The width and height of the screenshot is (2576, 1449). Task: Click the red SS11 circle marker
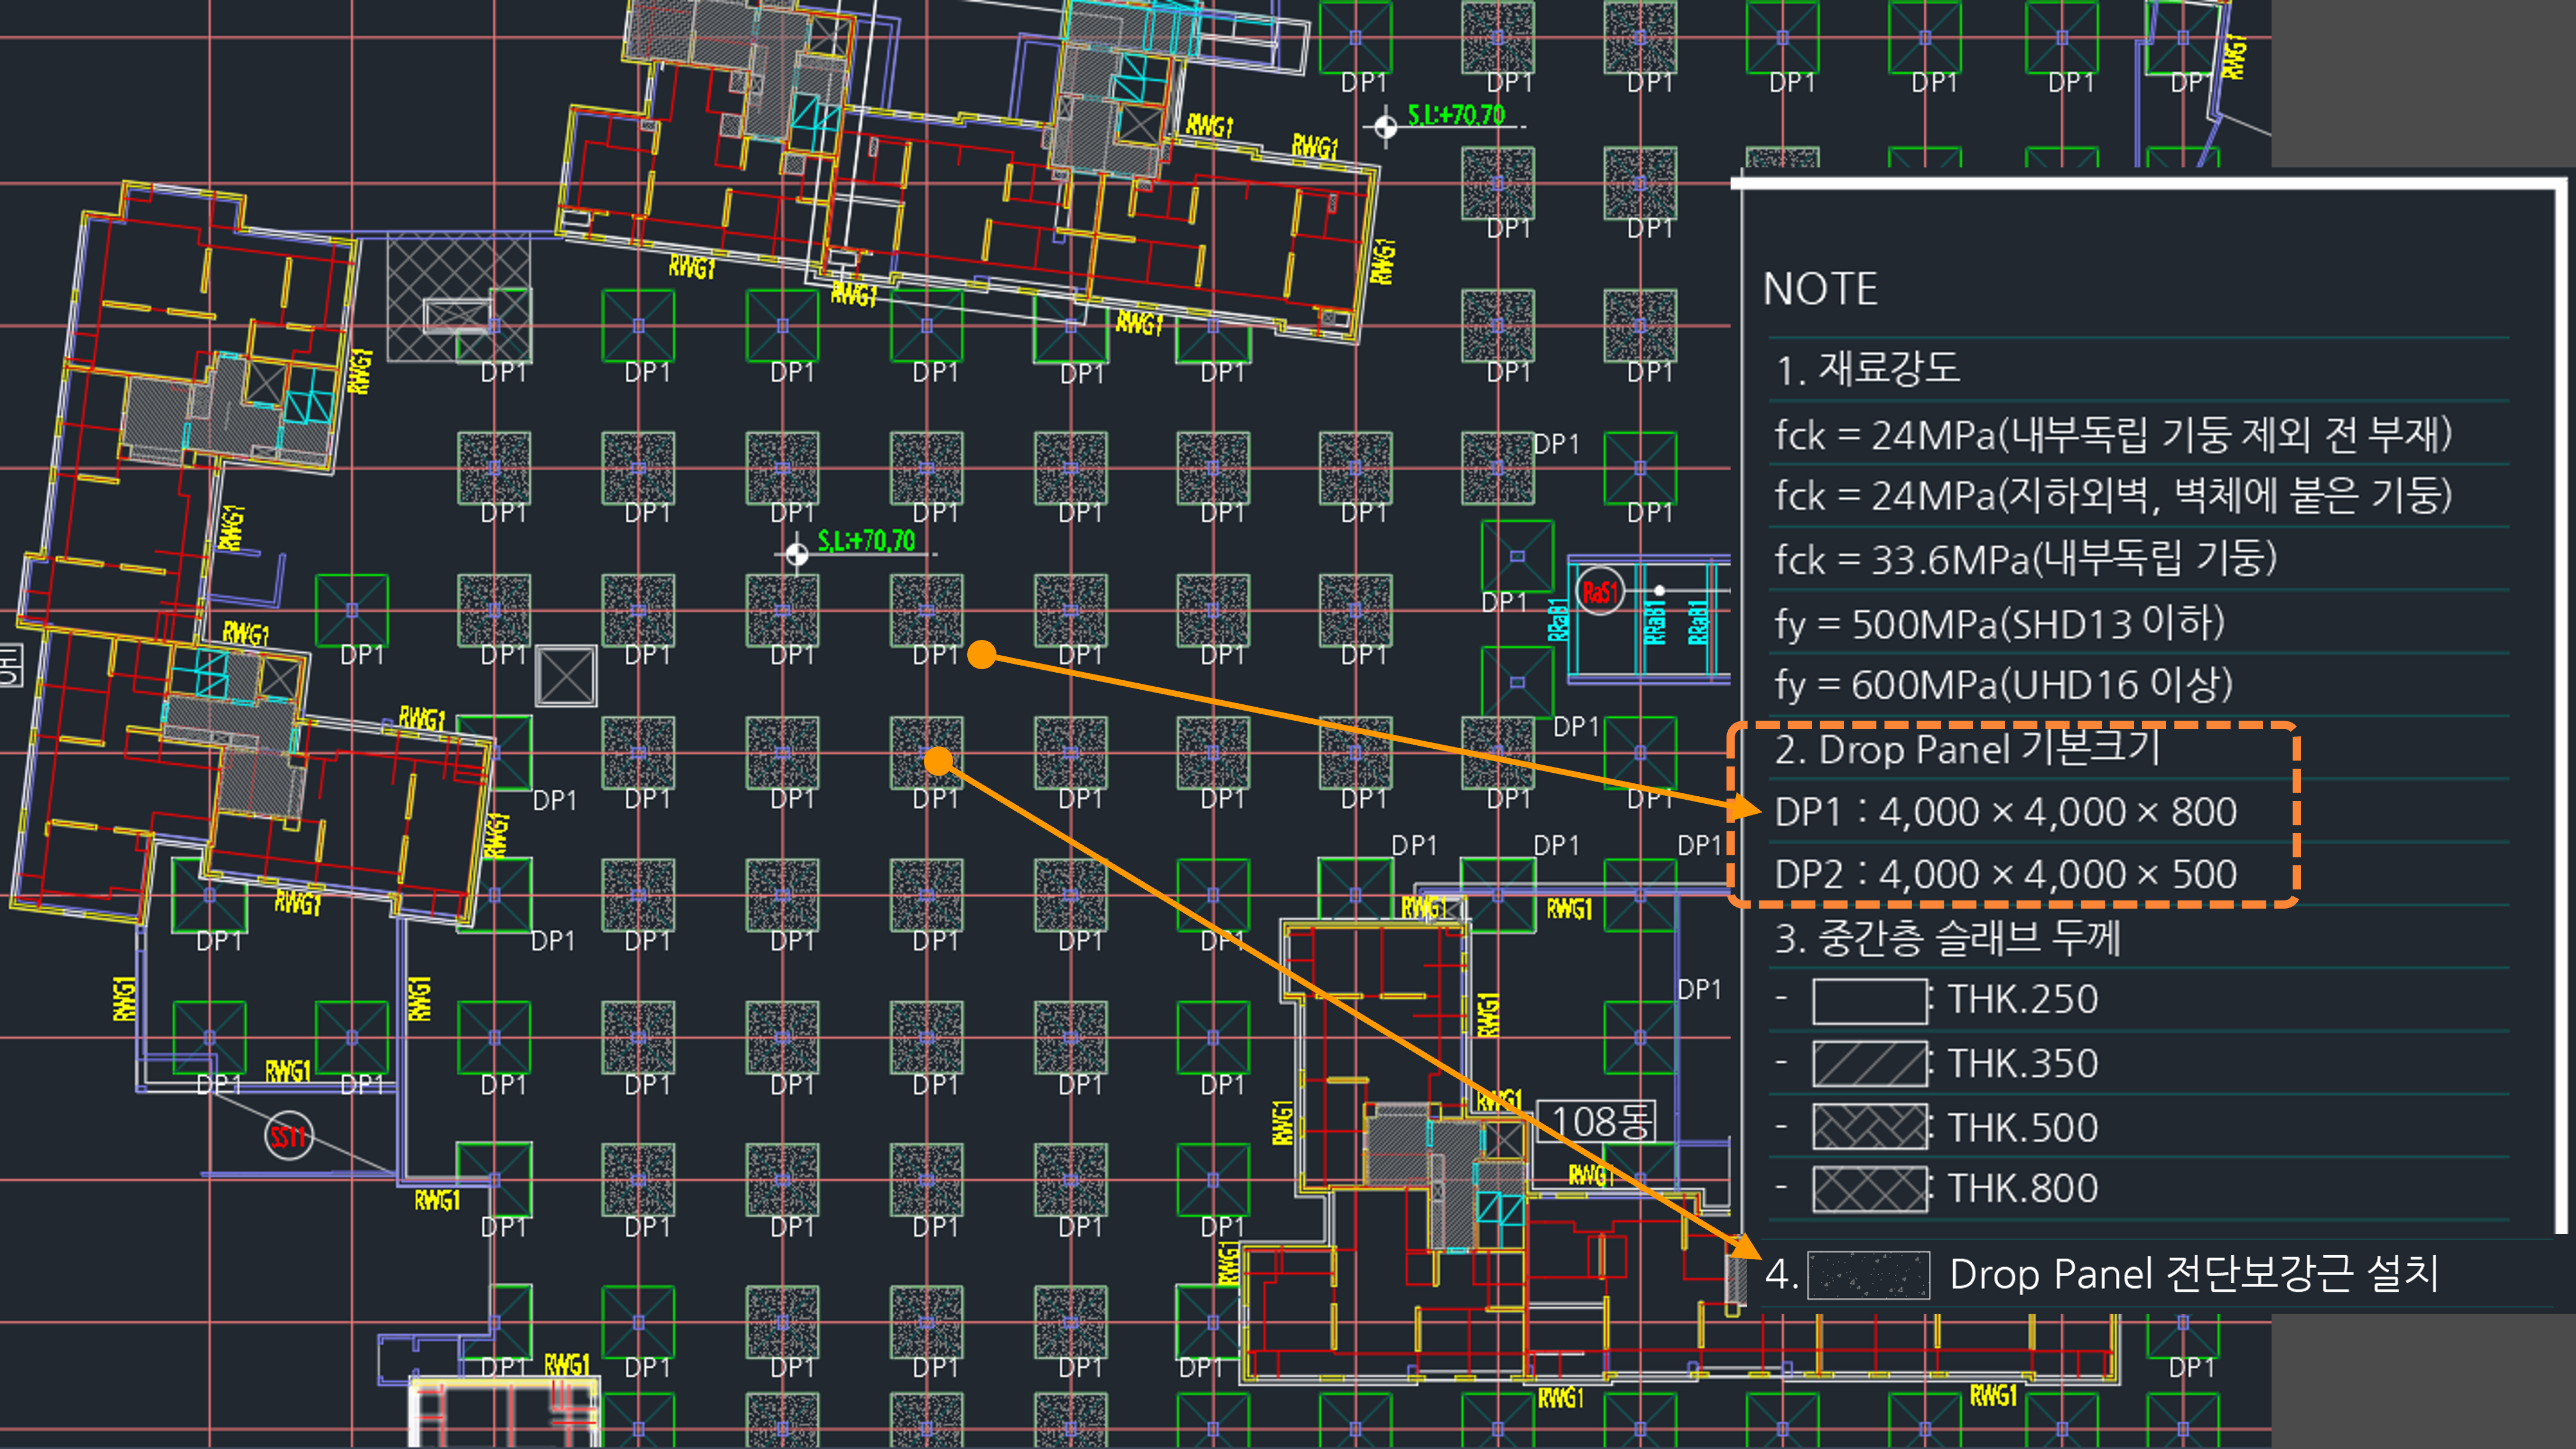(x=288, y=1137)
